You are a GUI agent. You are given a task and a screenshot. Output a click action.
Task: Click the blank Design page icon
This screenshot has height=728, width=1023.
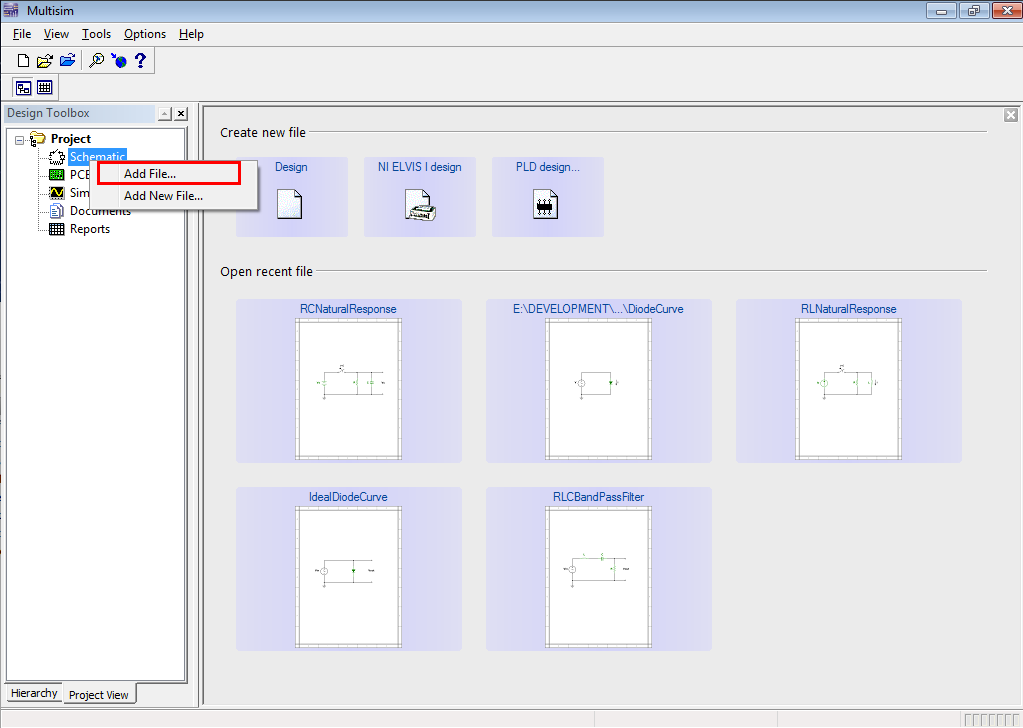pyautogui.click(x=290, y=204)
